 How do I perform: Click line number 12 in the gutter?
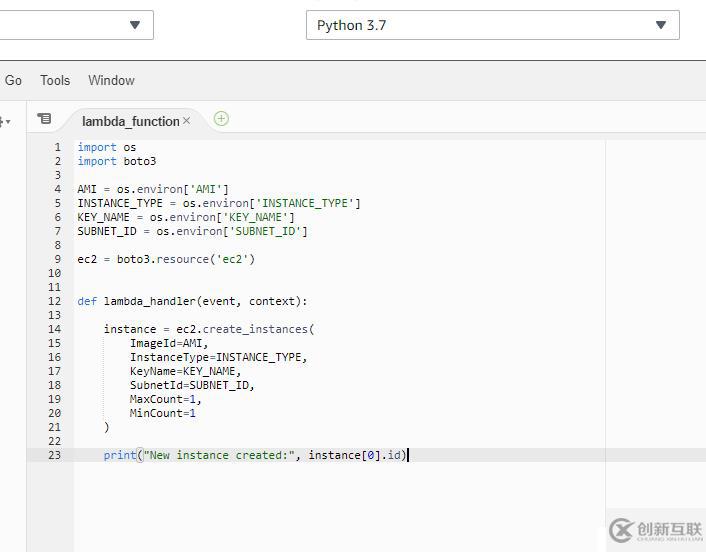coord(54,301)
